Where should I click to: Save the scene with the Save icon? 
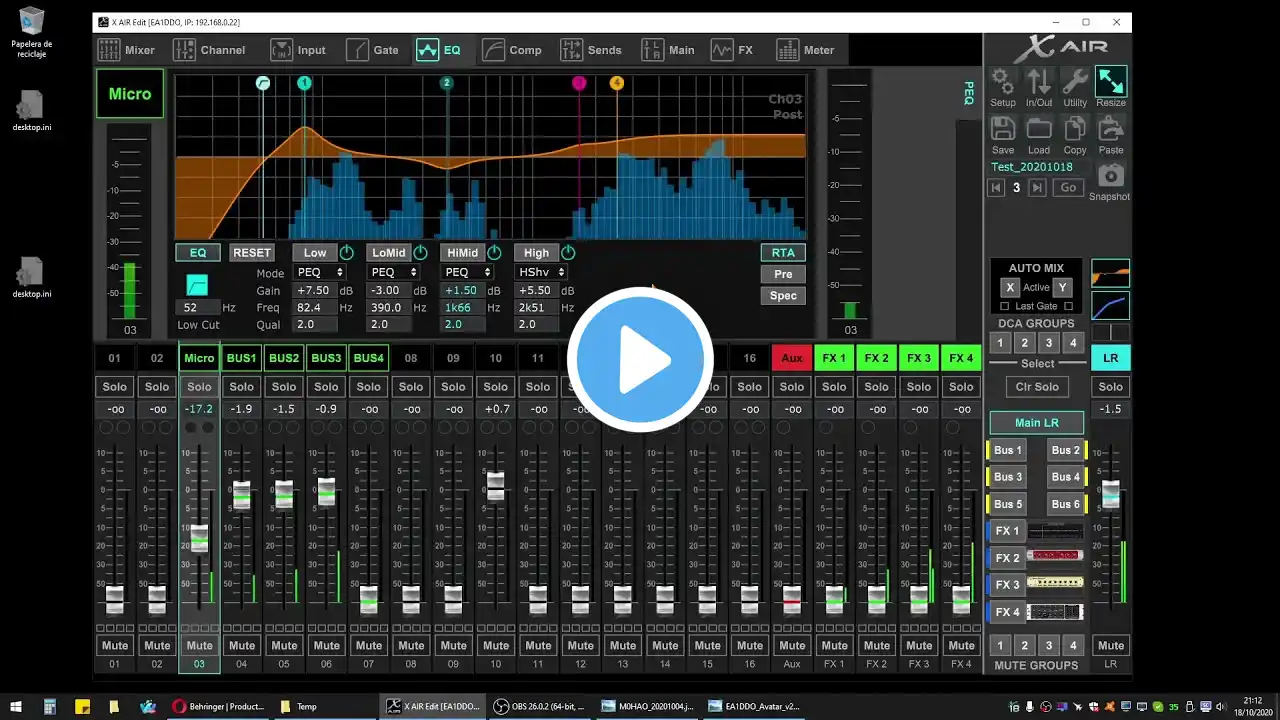pyautogui.click(x=1003, y=129)
